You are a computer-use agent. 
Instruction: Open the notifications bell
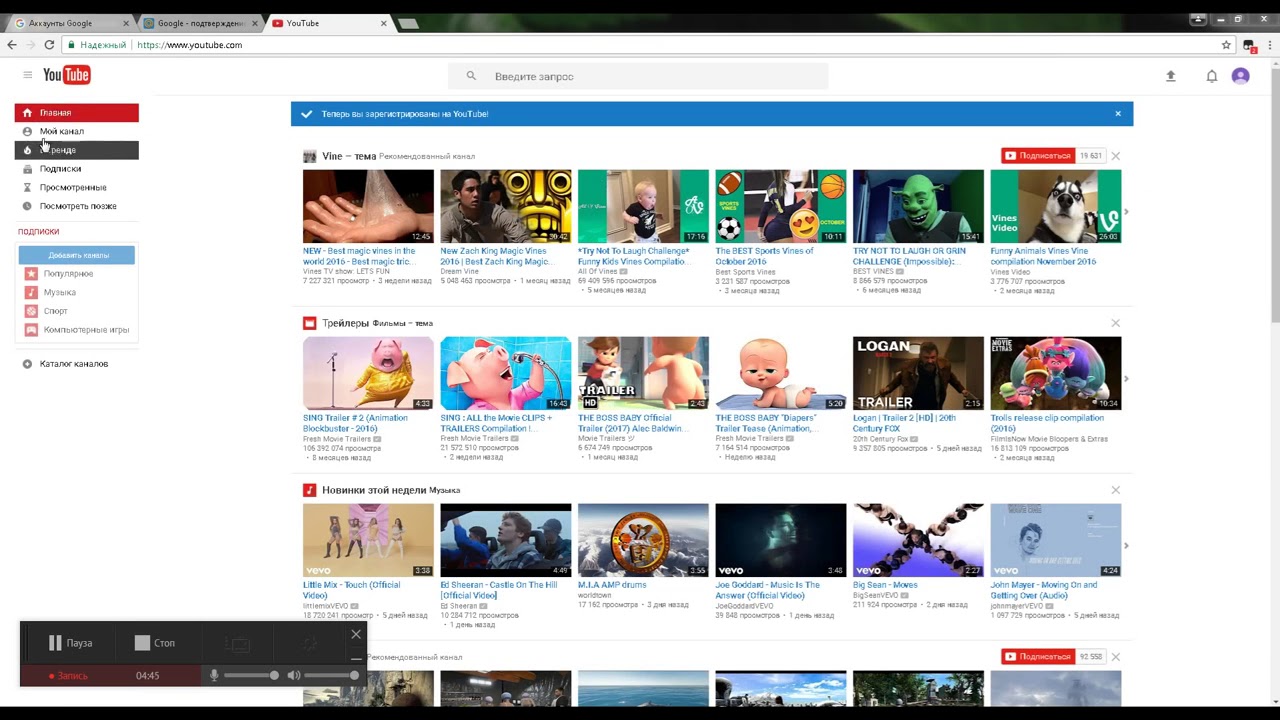click(x=1211, y=76)
